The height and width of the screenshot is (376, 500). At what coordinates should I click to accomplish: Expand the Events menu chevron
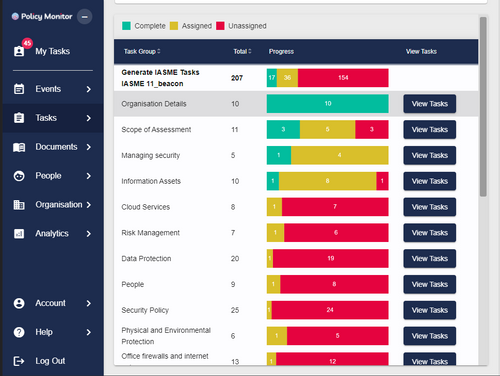88,89
